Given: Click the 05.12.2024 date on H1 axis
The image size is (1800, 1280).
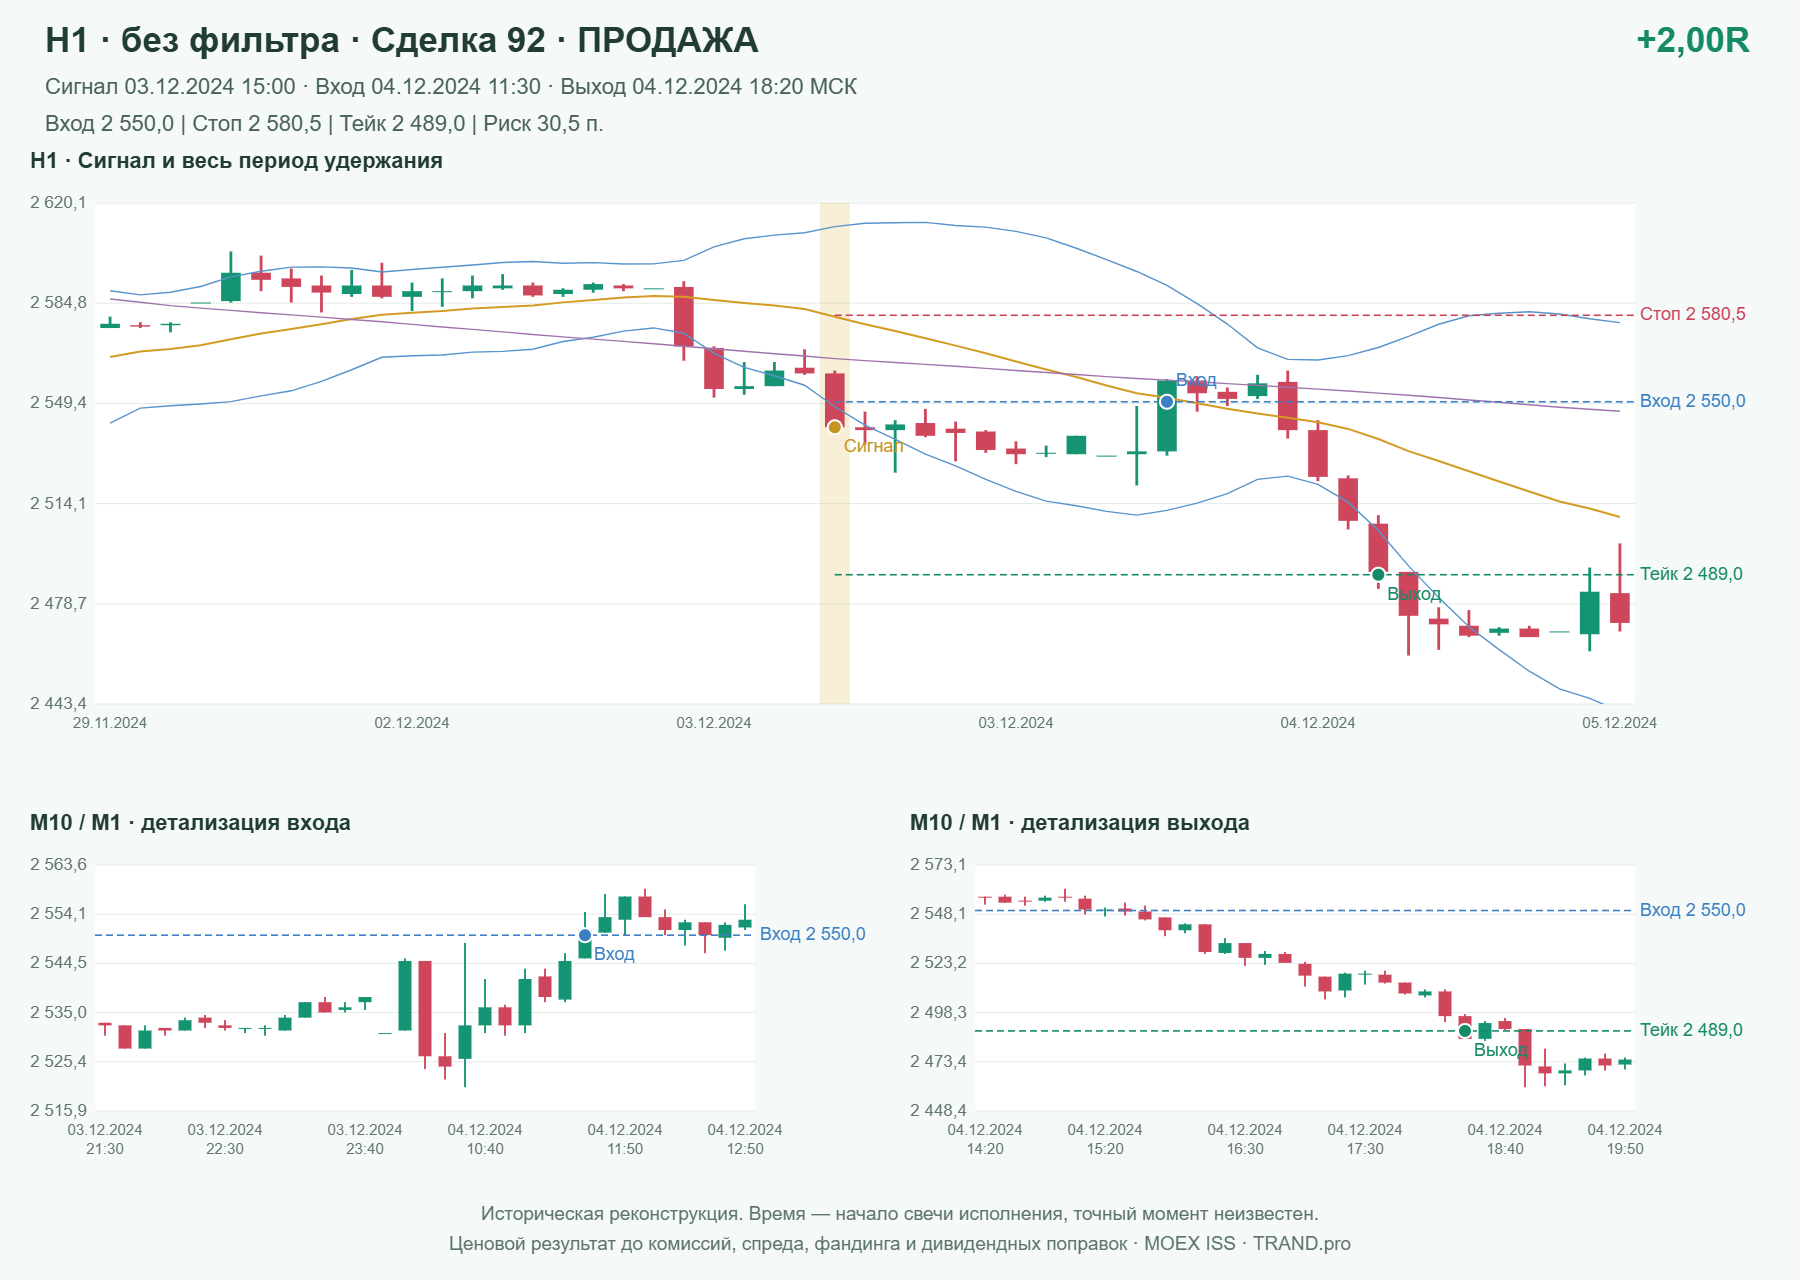Looking at the screenshot, I should (1619, 723).
